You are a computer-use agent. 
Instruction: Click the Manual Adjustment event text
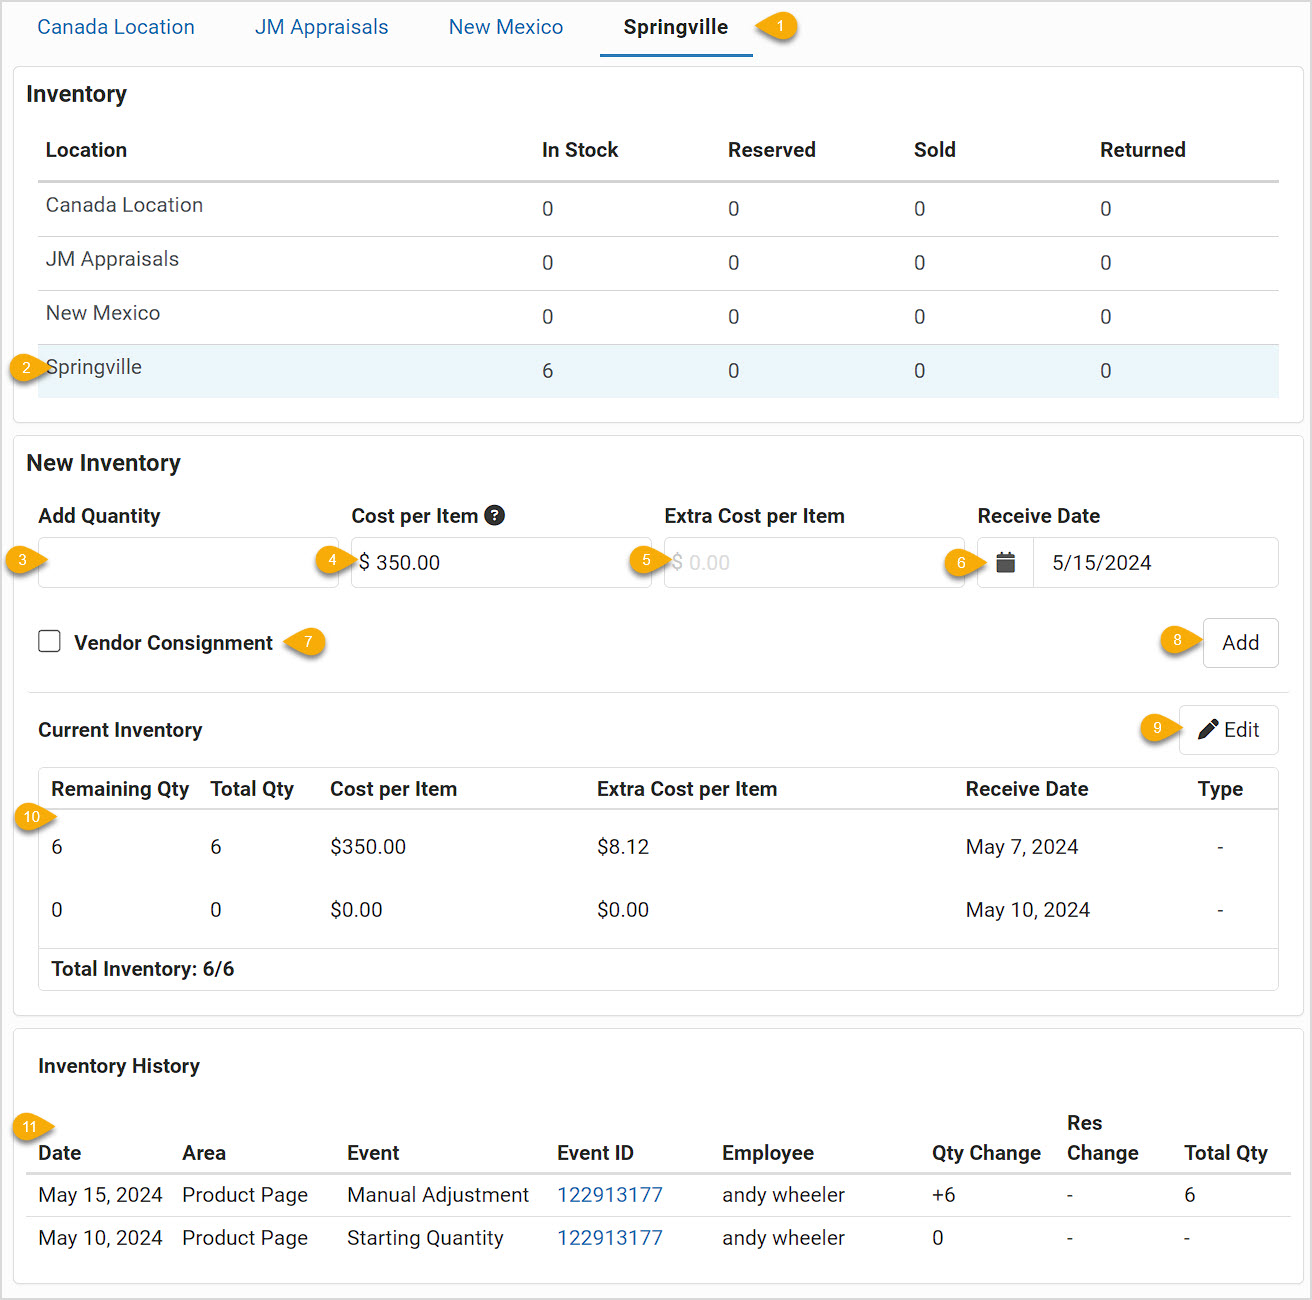pyautogui.click(x=438, y=1195)
